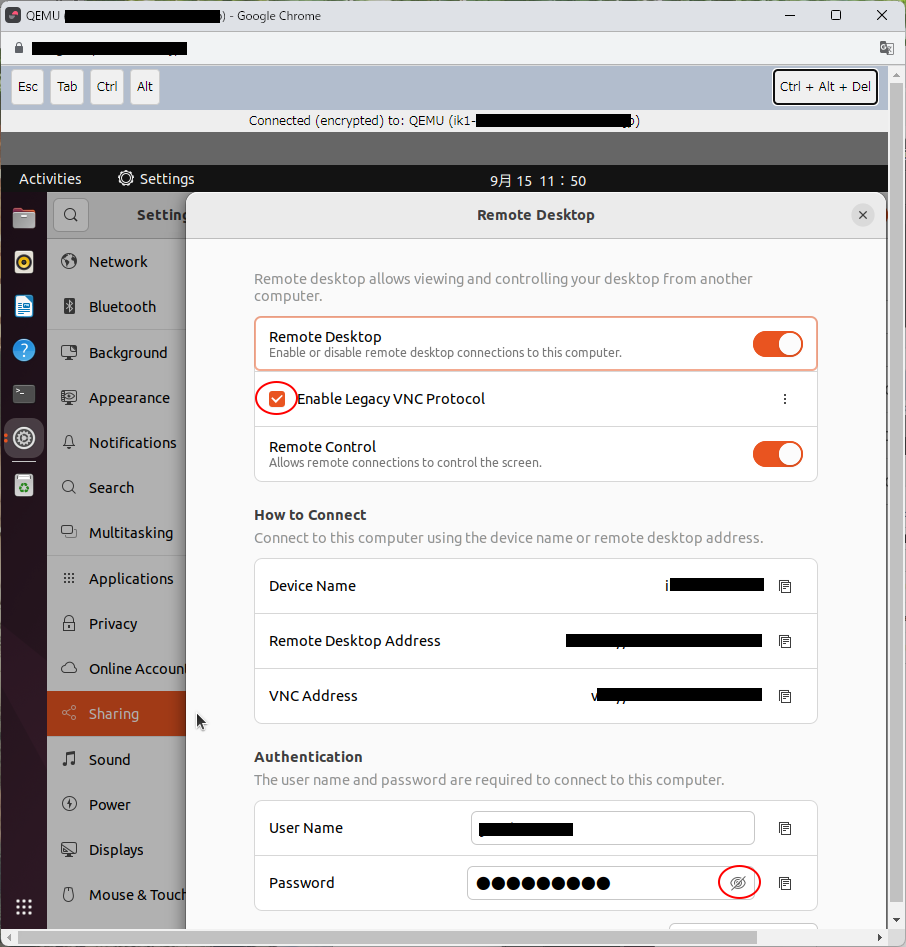This screenshot has height=947, width=906.
Task: Click the vertical scrollbar down arrow
Action: pos(896,920)
